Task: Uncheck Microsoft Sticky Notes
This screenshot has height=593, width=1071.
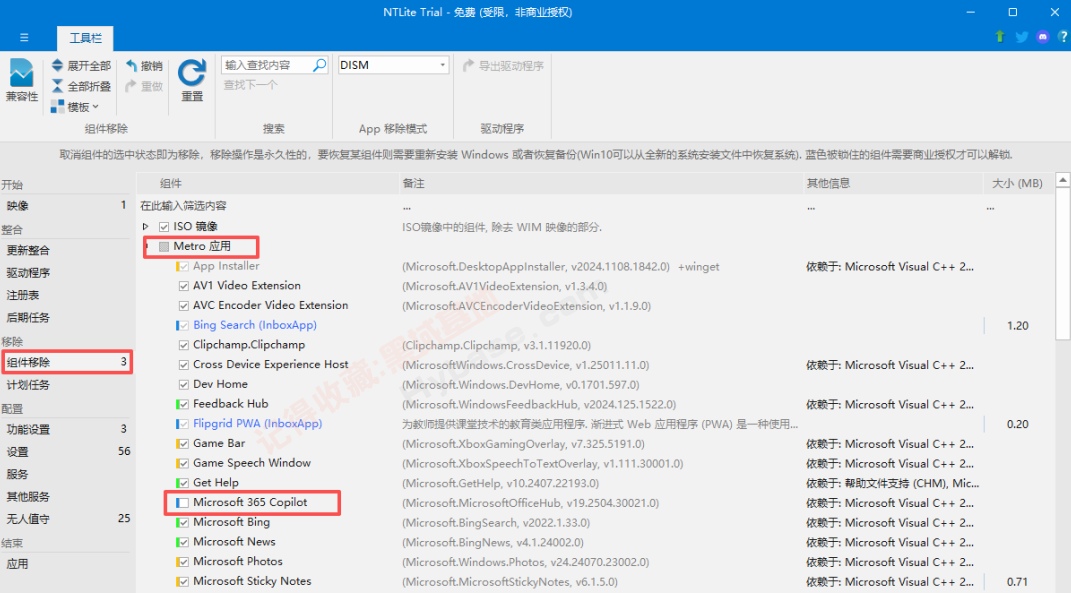Action: 184,581
